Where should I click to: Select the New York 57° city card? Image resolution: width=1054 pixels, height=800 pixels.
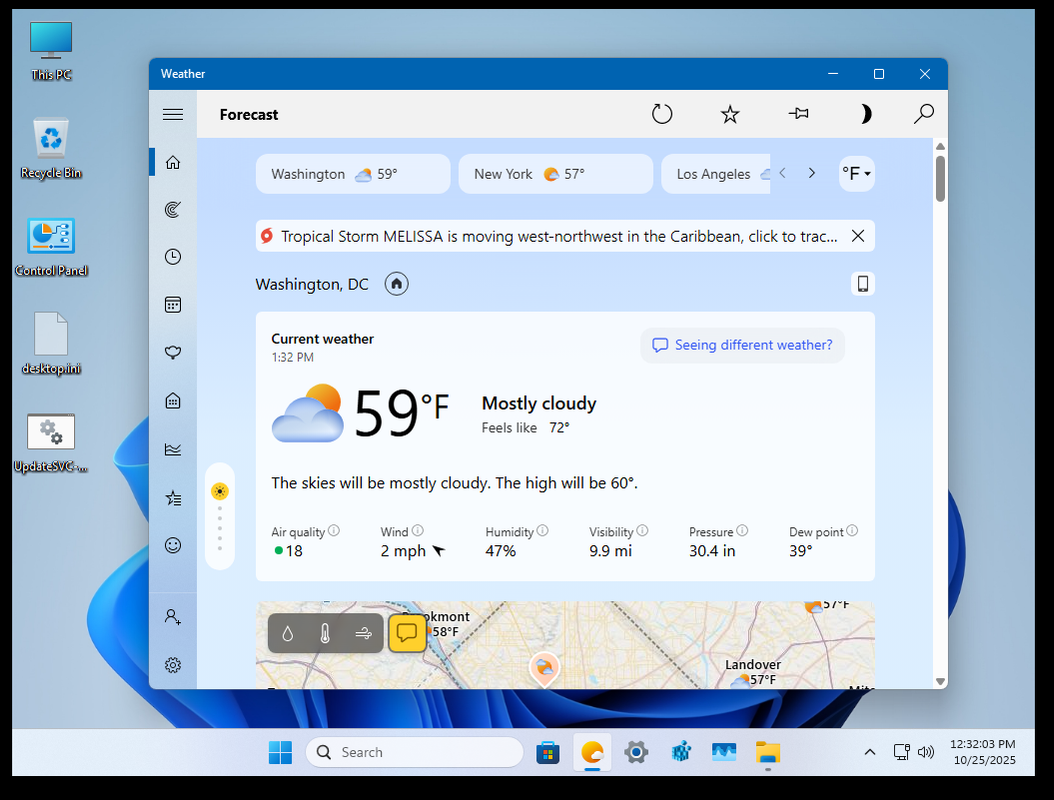click(x=555, y=174)
